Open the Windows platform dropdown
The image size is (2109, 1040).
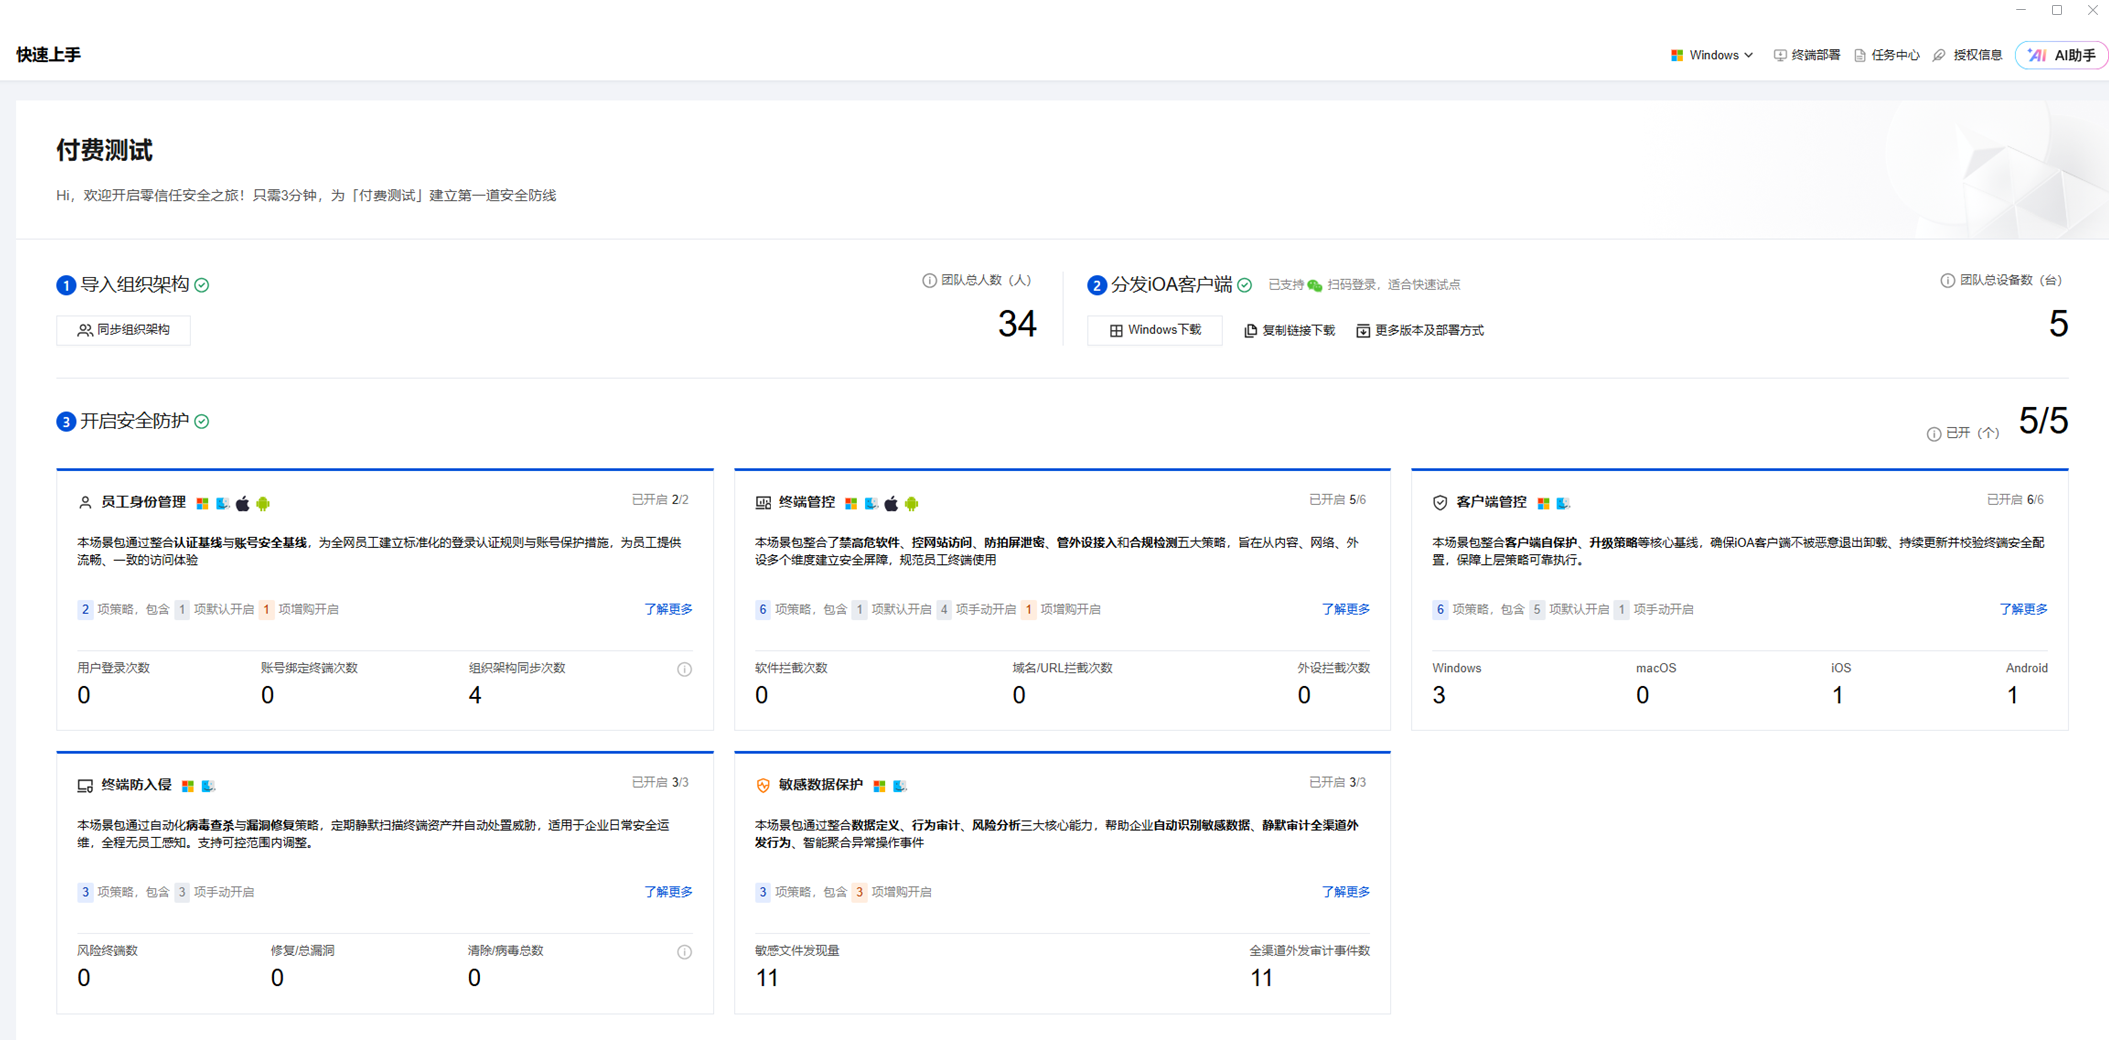coord(1711,56)
